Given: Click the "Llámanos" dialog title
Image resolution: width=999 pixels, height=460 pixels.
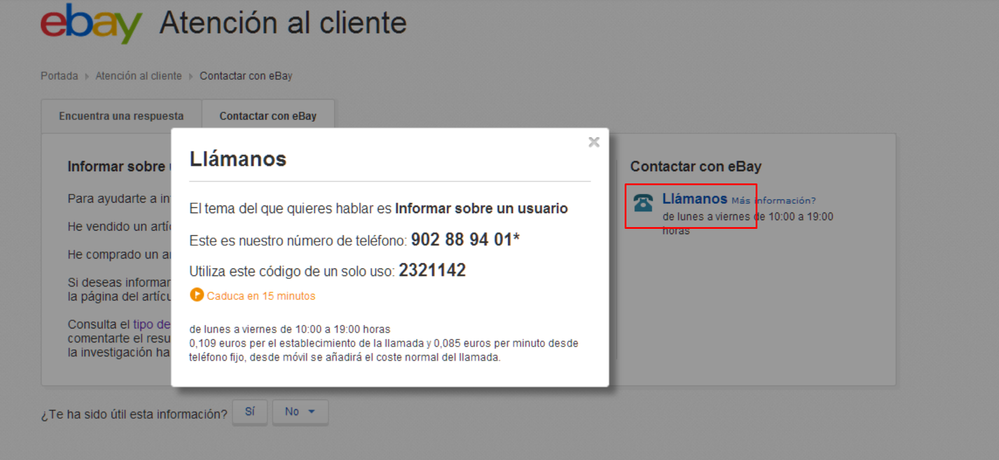Looking at the screenshot, I should point(238,159).
